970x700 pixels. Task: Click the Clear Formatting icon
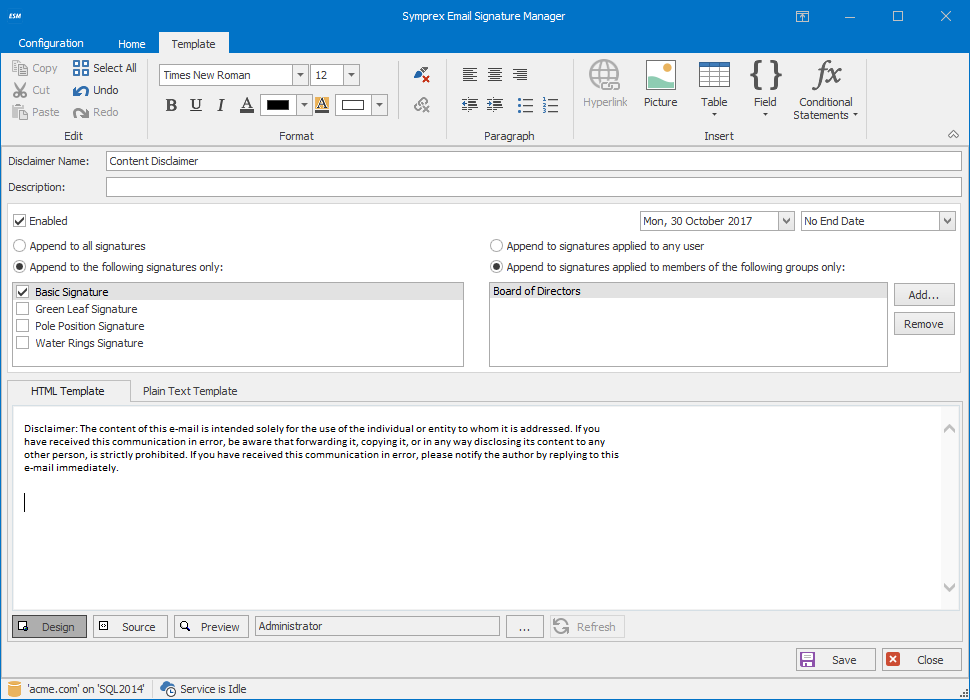[421, 75]
